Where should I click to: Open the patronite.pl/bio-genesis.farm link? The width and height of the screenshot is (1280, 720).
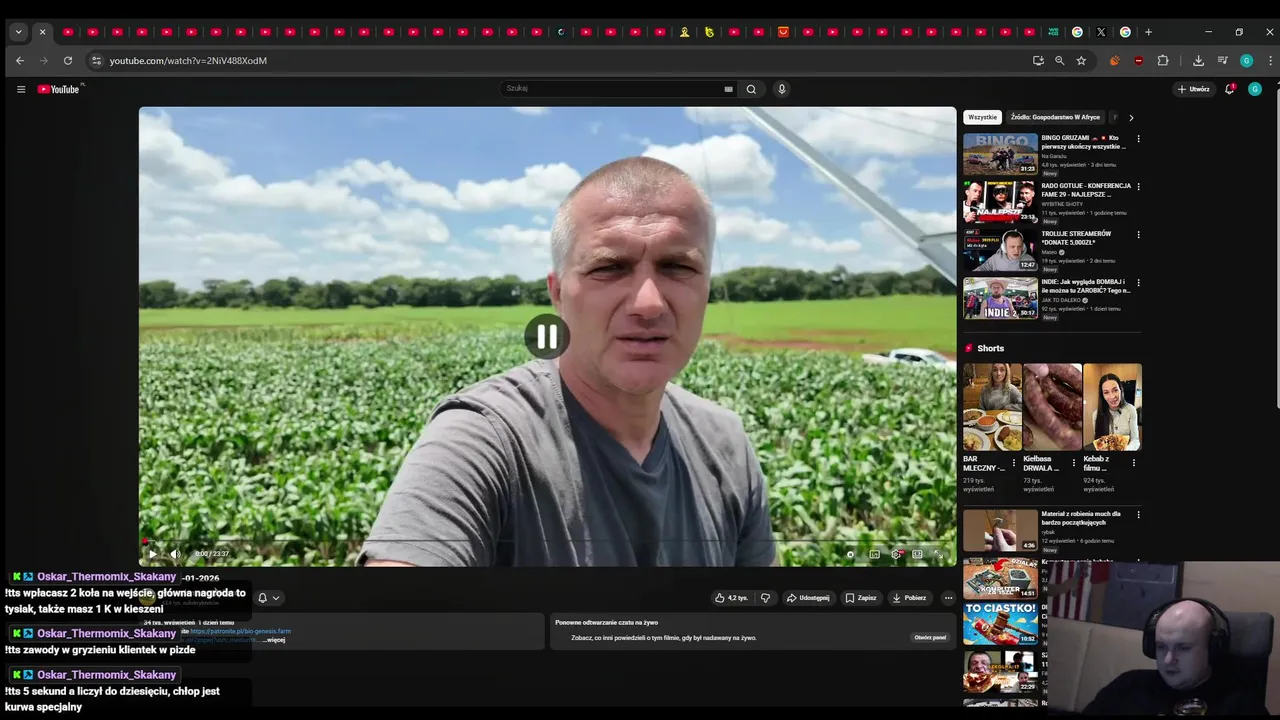[240, 631]
